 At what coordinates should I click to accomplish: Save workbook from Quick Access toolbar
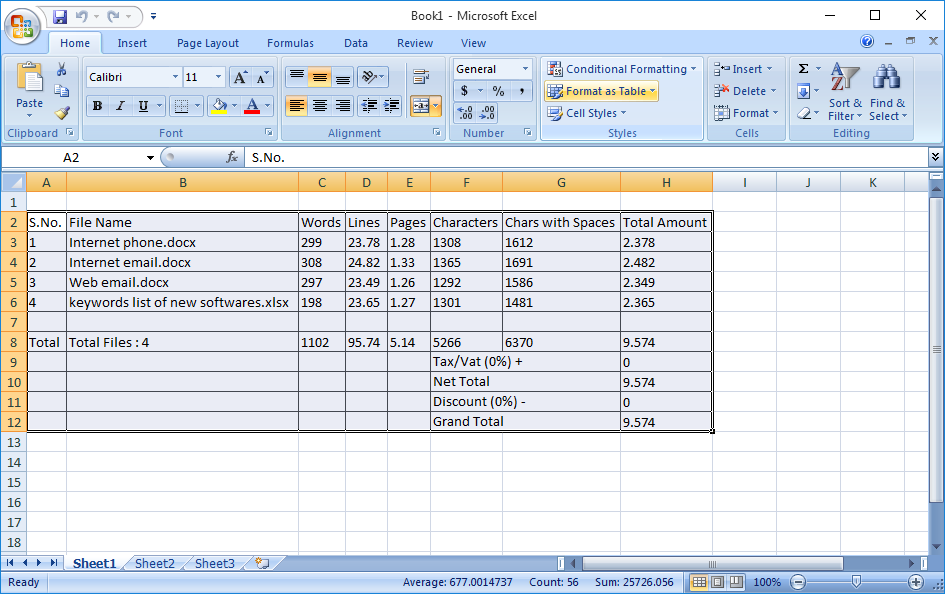pos(60,16)
